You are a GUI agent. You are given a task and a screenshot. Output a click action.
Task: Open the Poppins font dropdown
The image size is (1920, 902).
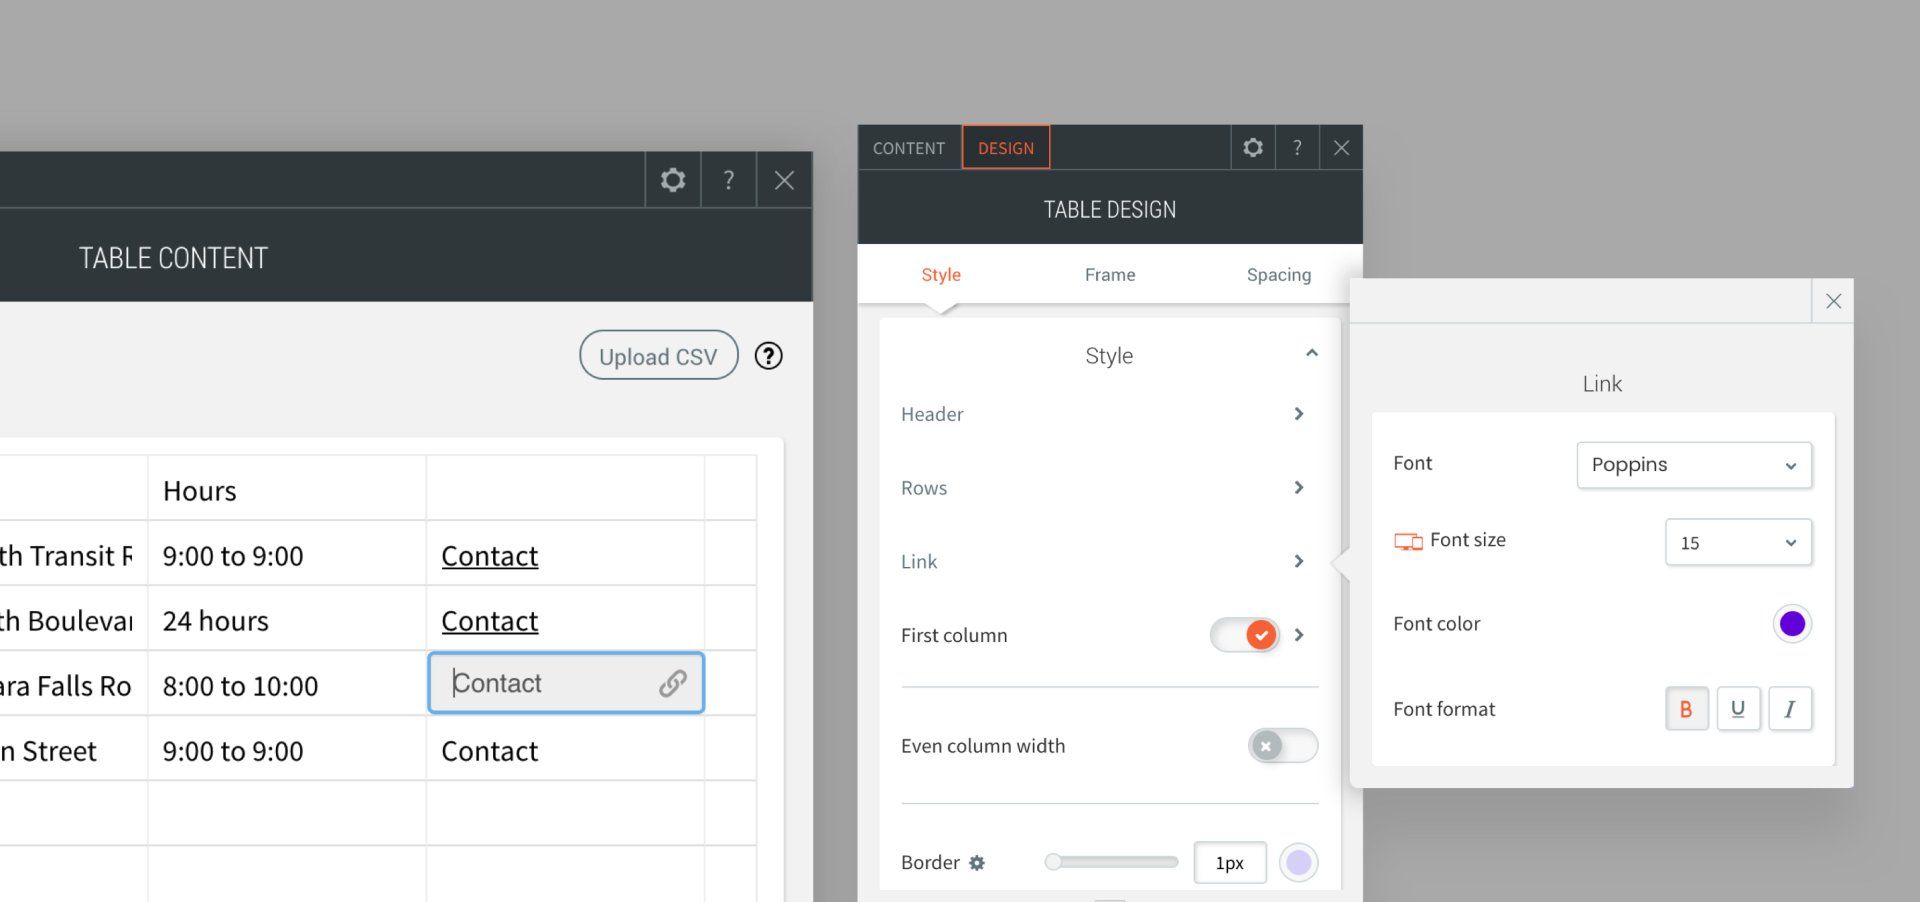pyautogui.click(x=1694, y=464)
